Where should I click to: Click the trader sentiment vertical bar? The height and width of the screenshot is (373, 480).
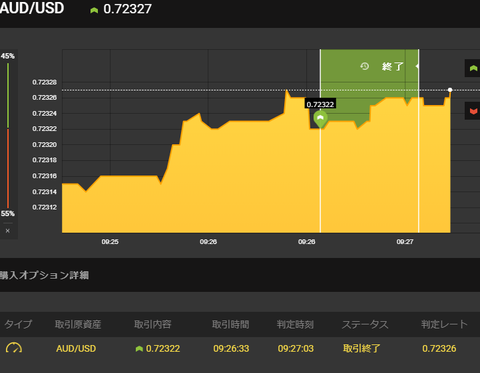(x=8, y=135)
